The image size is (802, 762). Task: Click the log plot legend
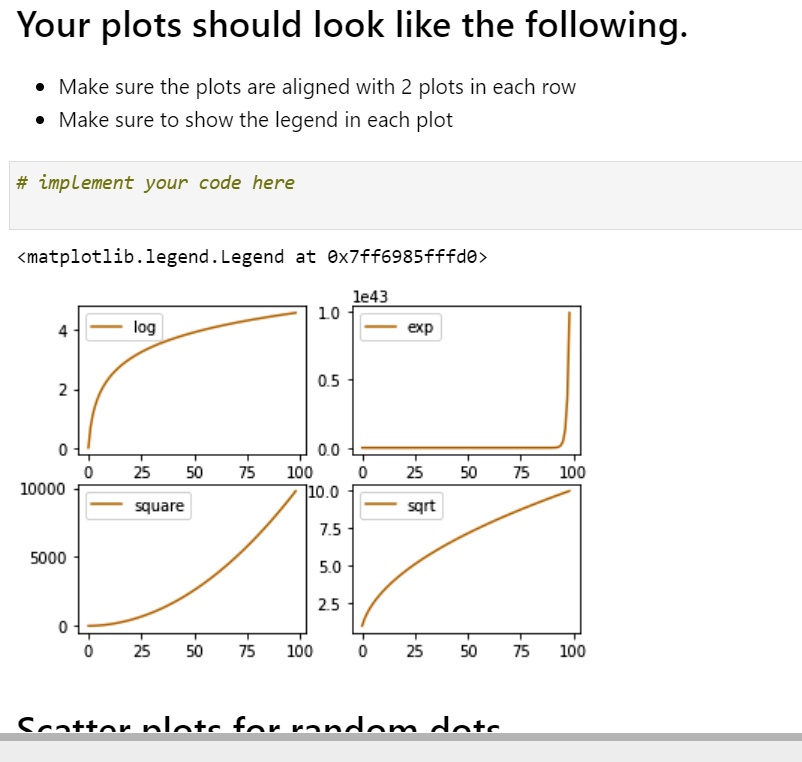pyautogui.click(x=124, y=327)
